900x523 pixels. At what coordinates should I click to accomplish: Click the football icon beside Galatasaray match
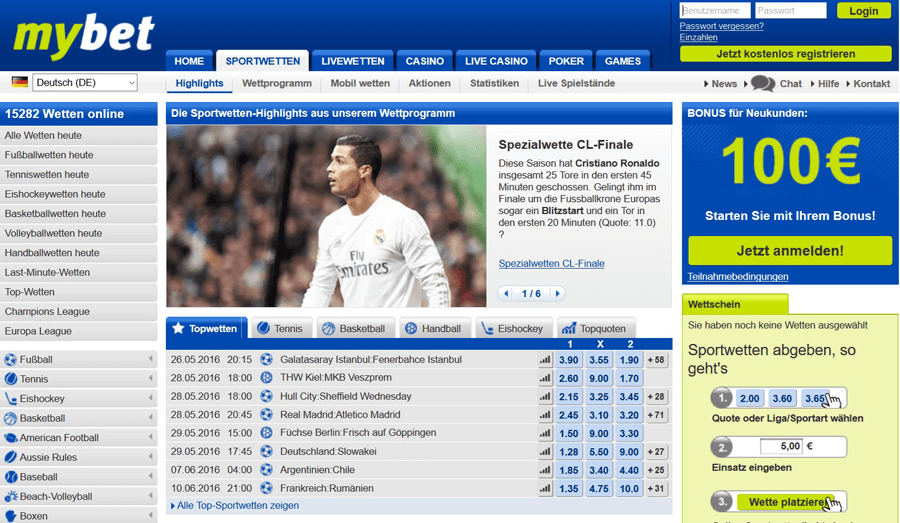[x=266, y=359]
